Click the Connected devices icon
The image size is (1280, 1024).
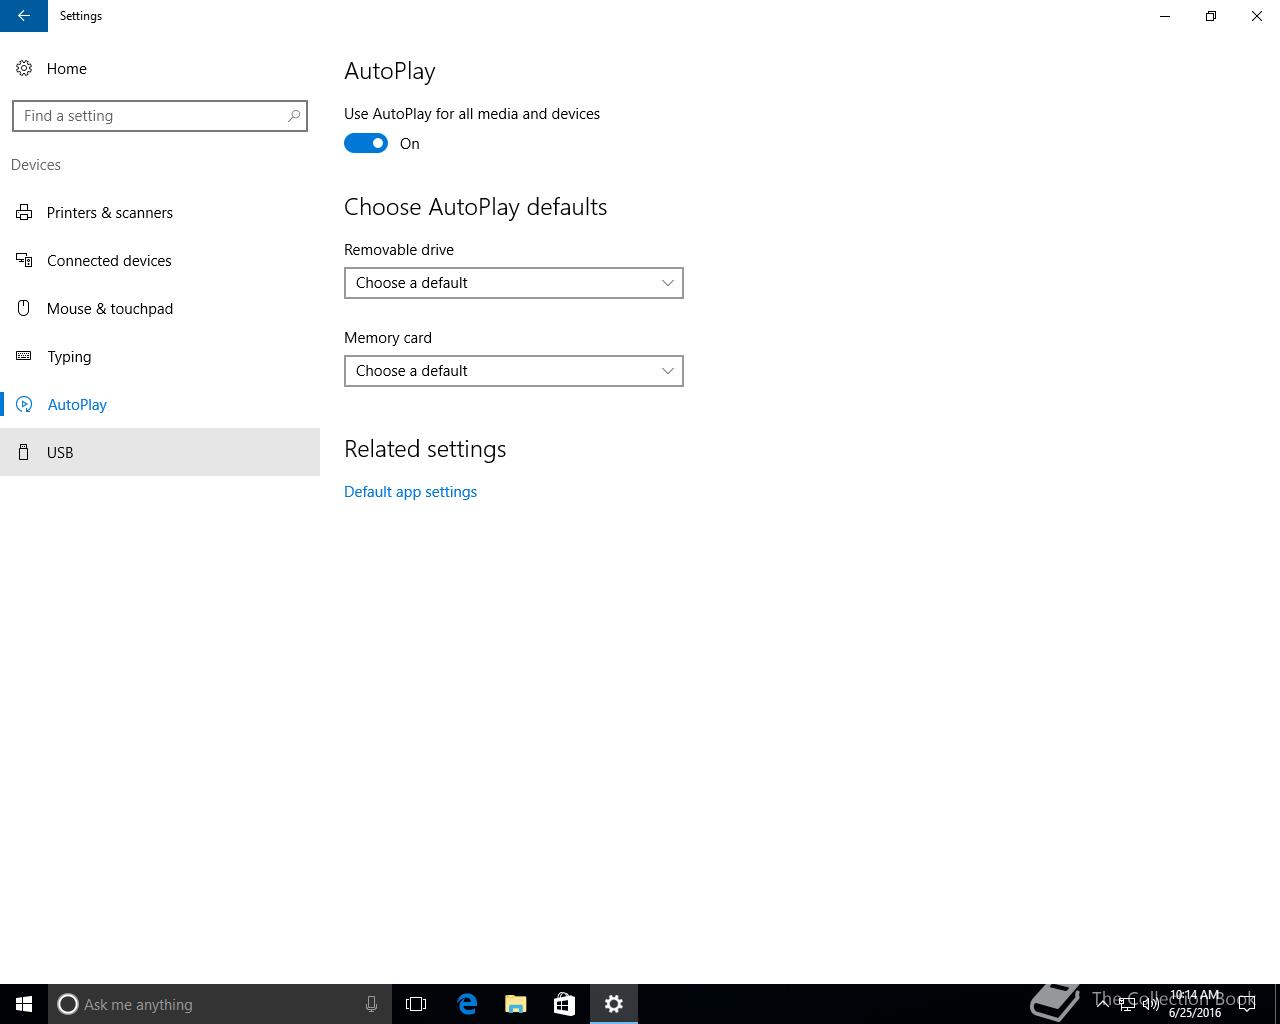[x=24, y=260]
